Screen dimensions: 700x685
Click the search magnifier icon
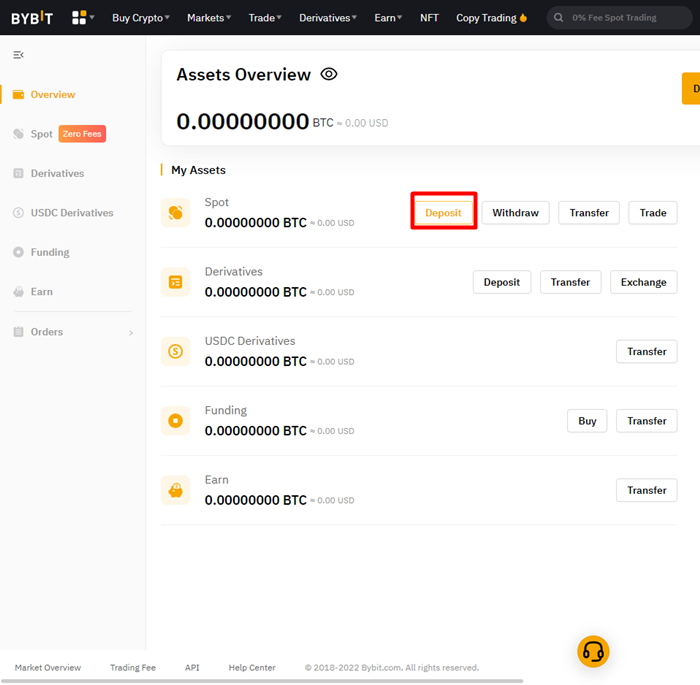coord(558,18)
